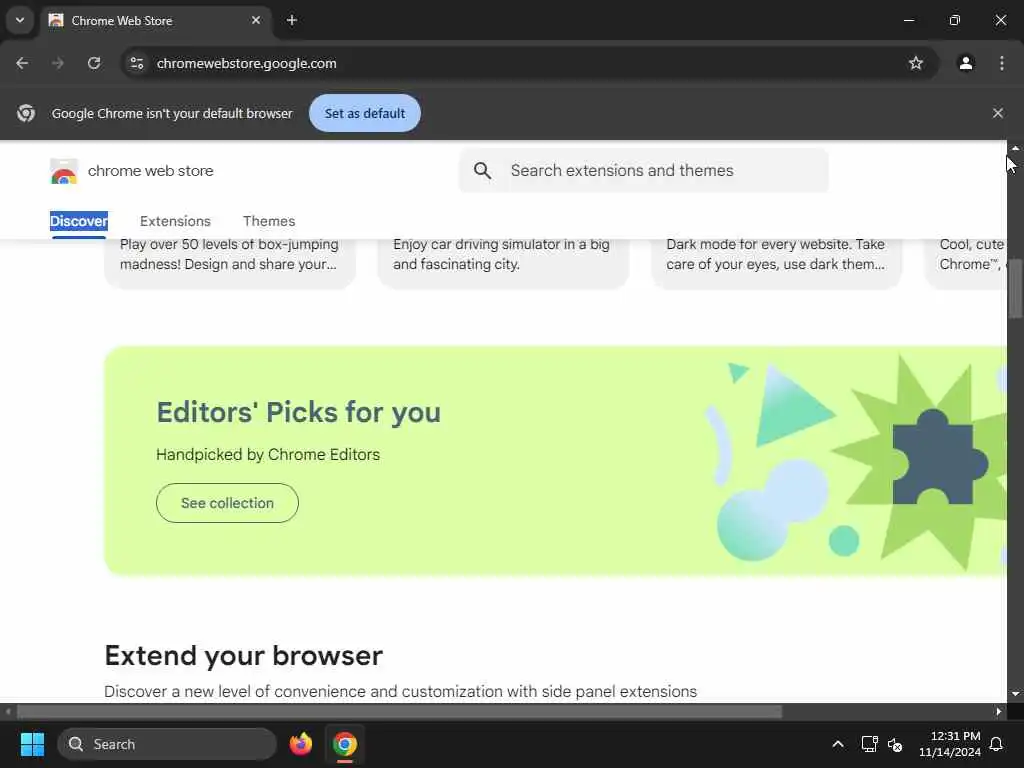Open the car driving simulator card
The height and width of the screenshot is (768, 1024).
(503, 263)
